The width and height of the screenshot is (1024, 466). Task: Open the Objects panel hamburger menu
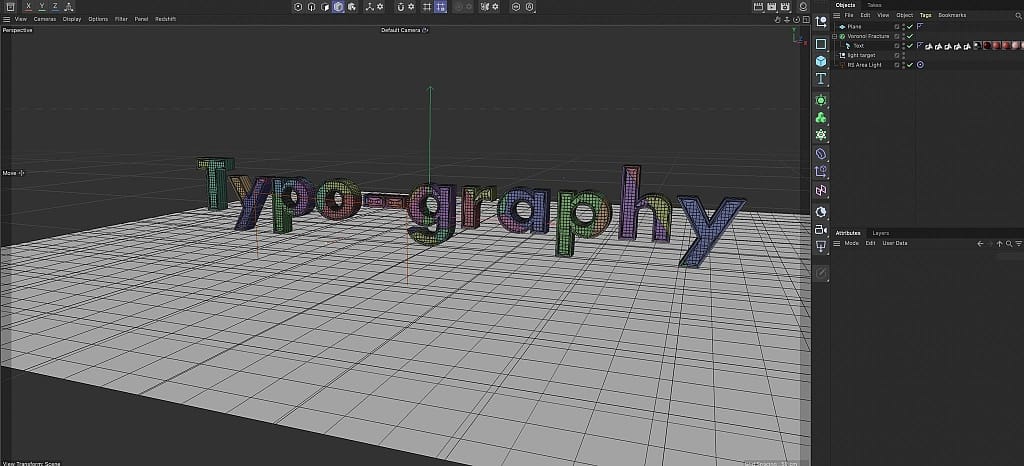(838, 15)
